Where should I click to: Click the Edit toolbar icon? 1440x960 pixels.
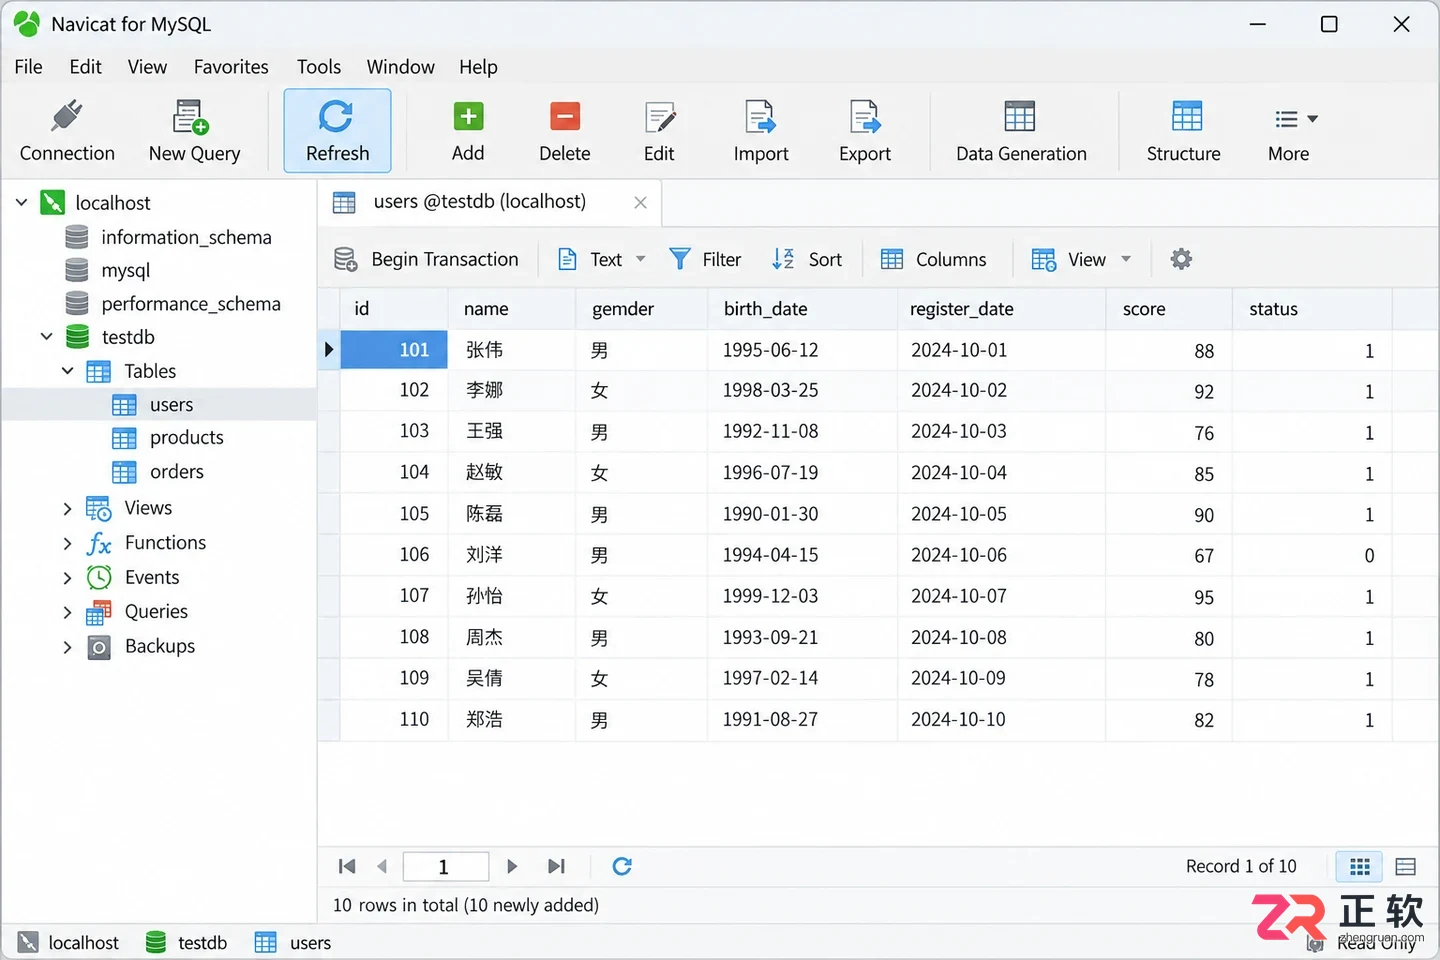pyautogui.click(x=659, y=131)
